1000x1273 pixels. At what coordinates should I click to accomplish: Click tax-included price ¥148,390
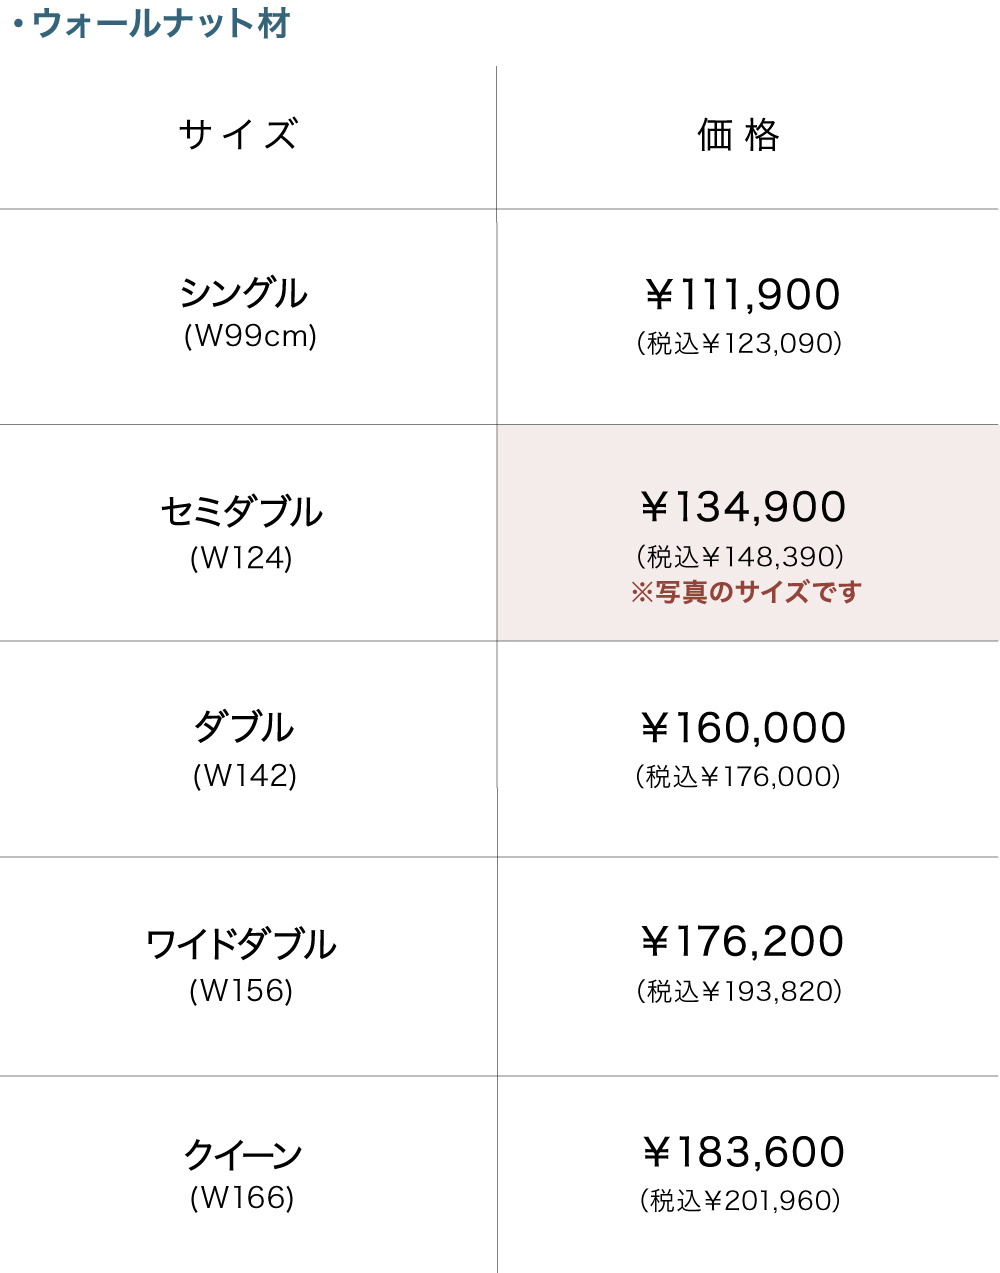740,556
